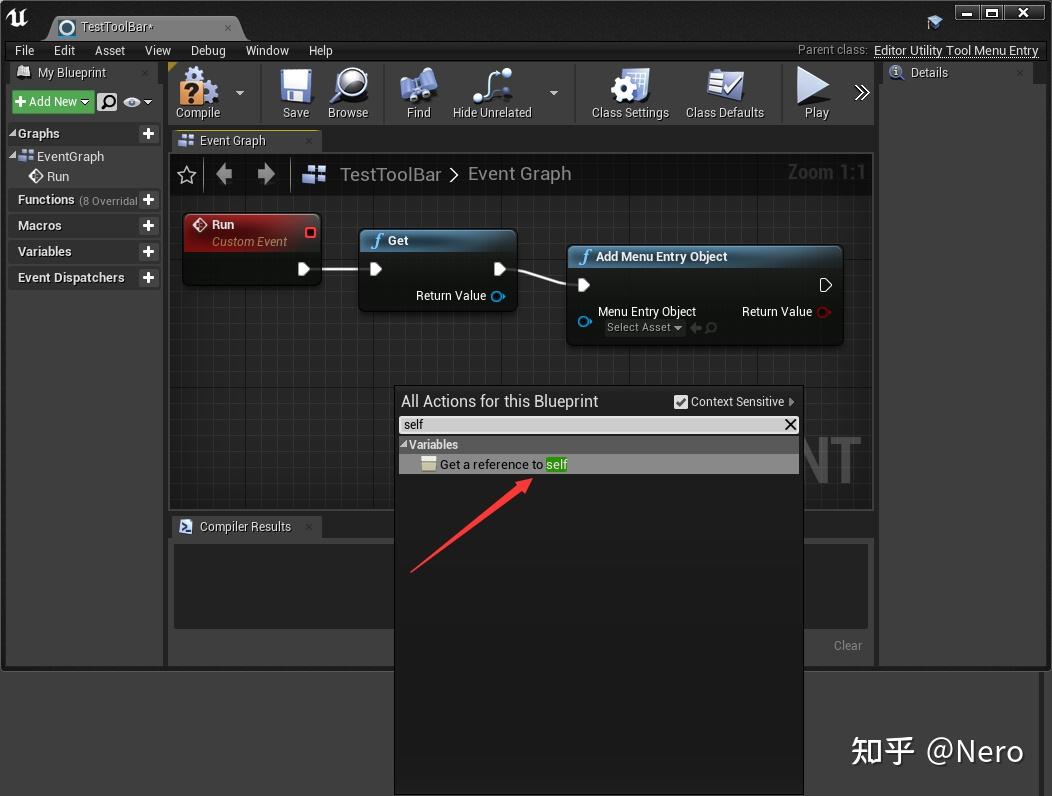Click Hide Unrelated nodes
Image resolution: width=1052 pixels, height=796 pixels.
491,93
